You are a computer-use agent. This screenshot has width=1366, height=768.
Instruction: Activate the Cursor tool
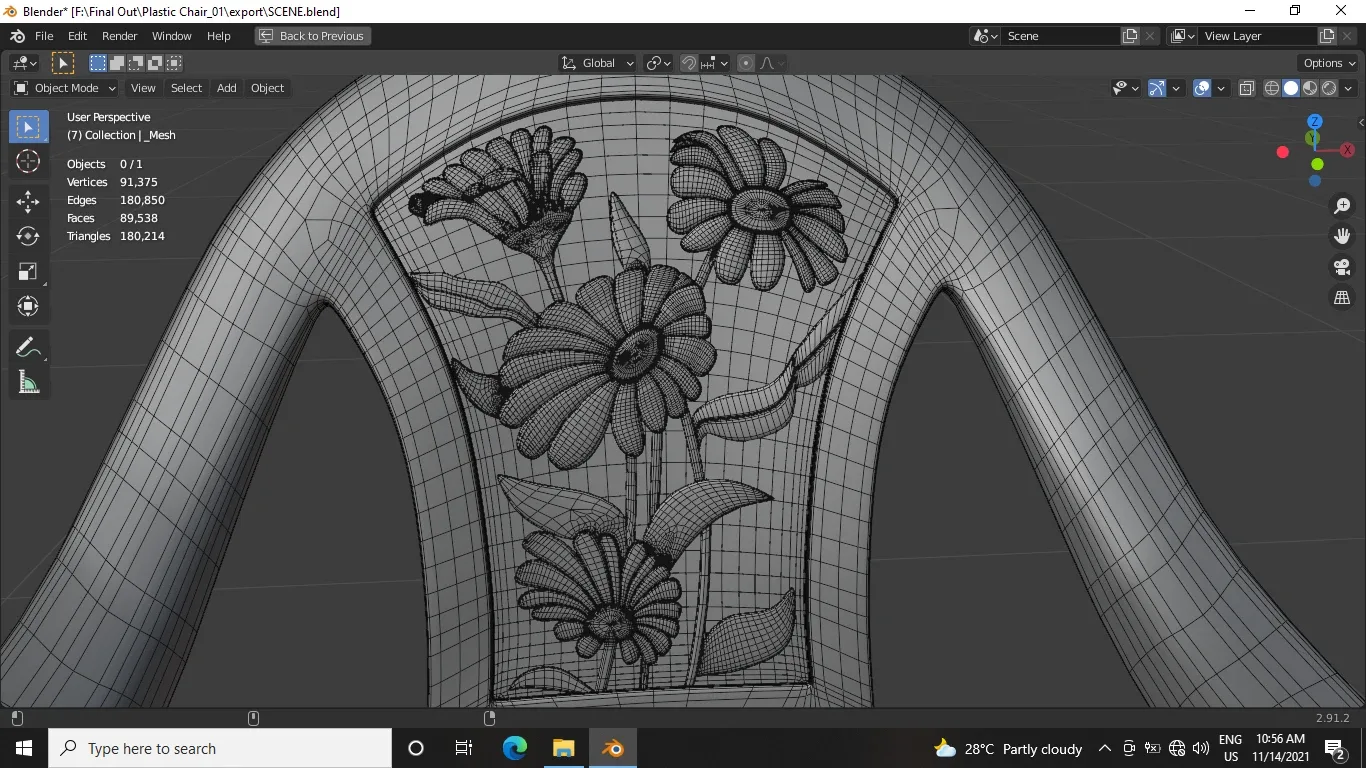(x=28, y=161)
